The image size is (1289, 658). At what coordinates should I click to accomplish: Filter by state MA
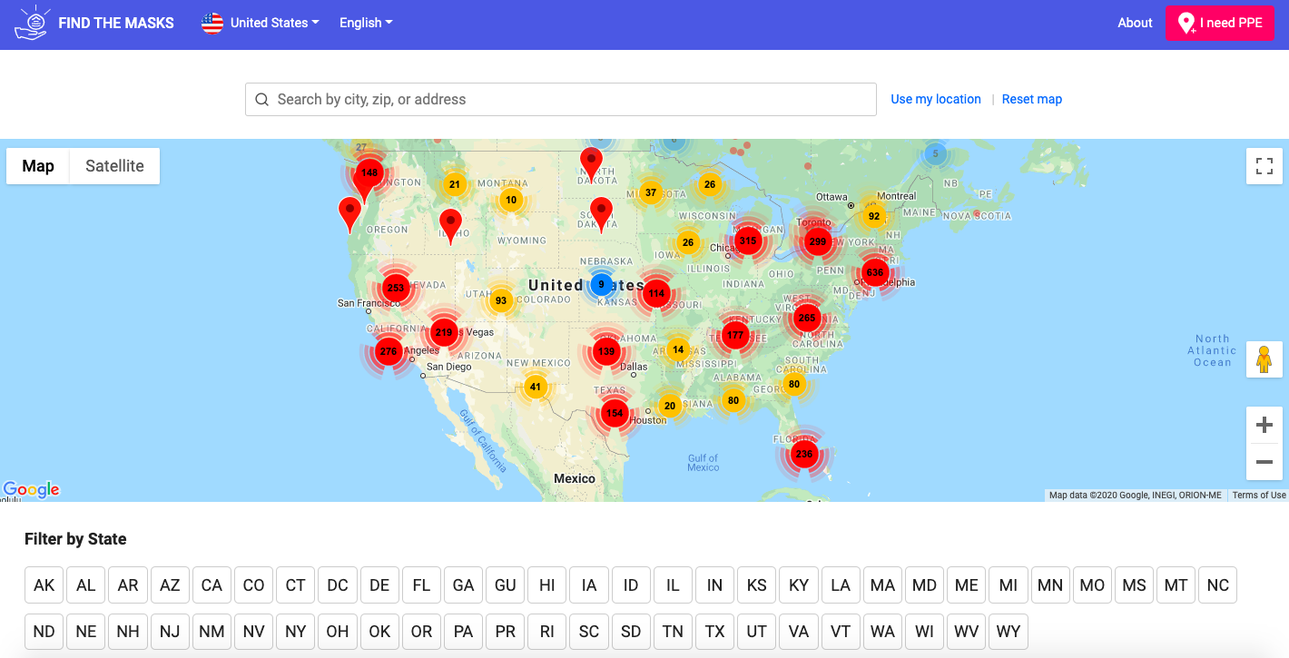tap(882, 585)
